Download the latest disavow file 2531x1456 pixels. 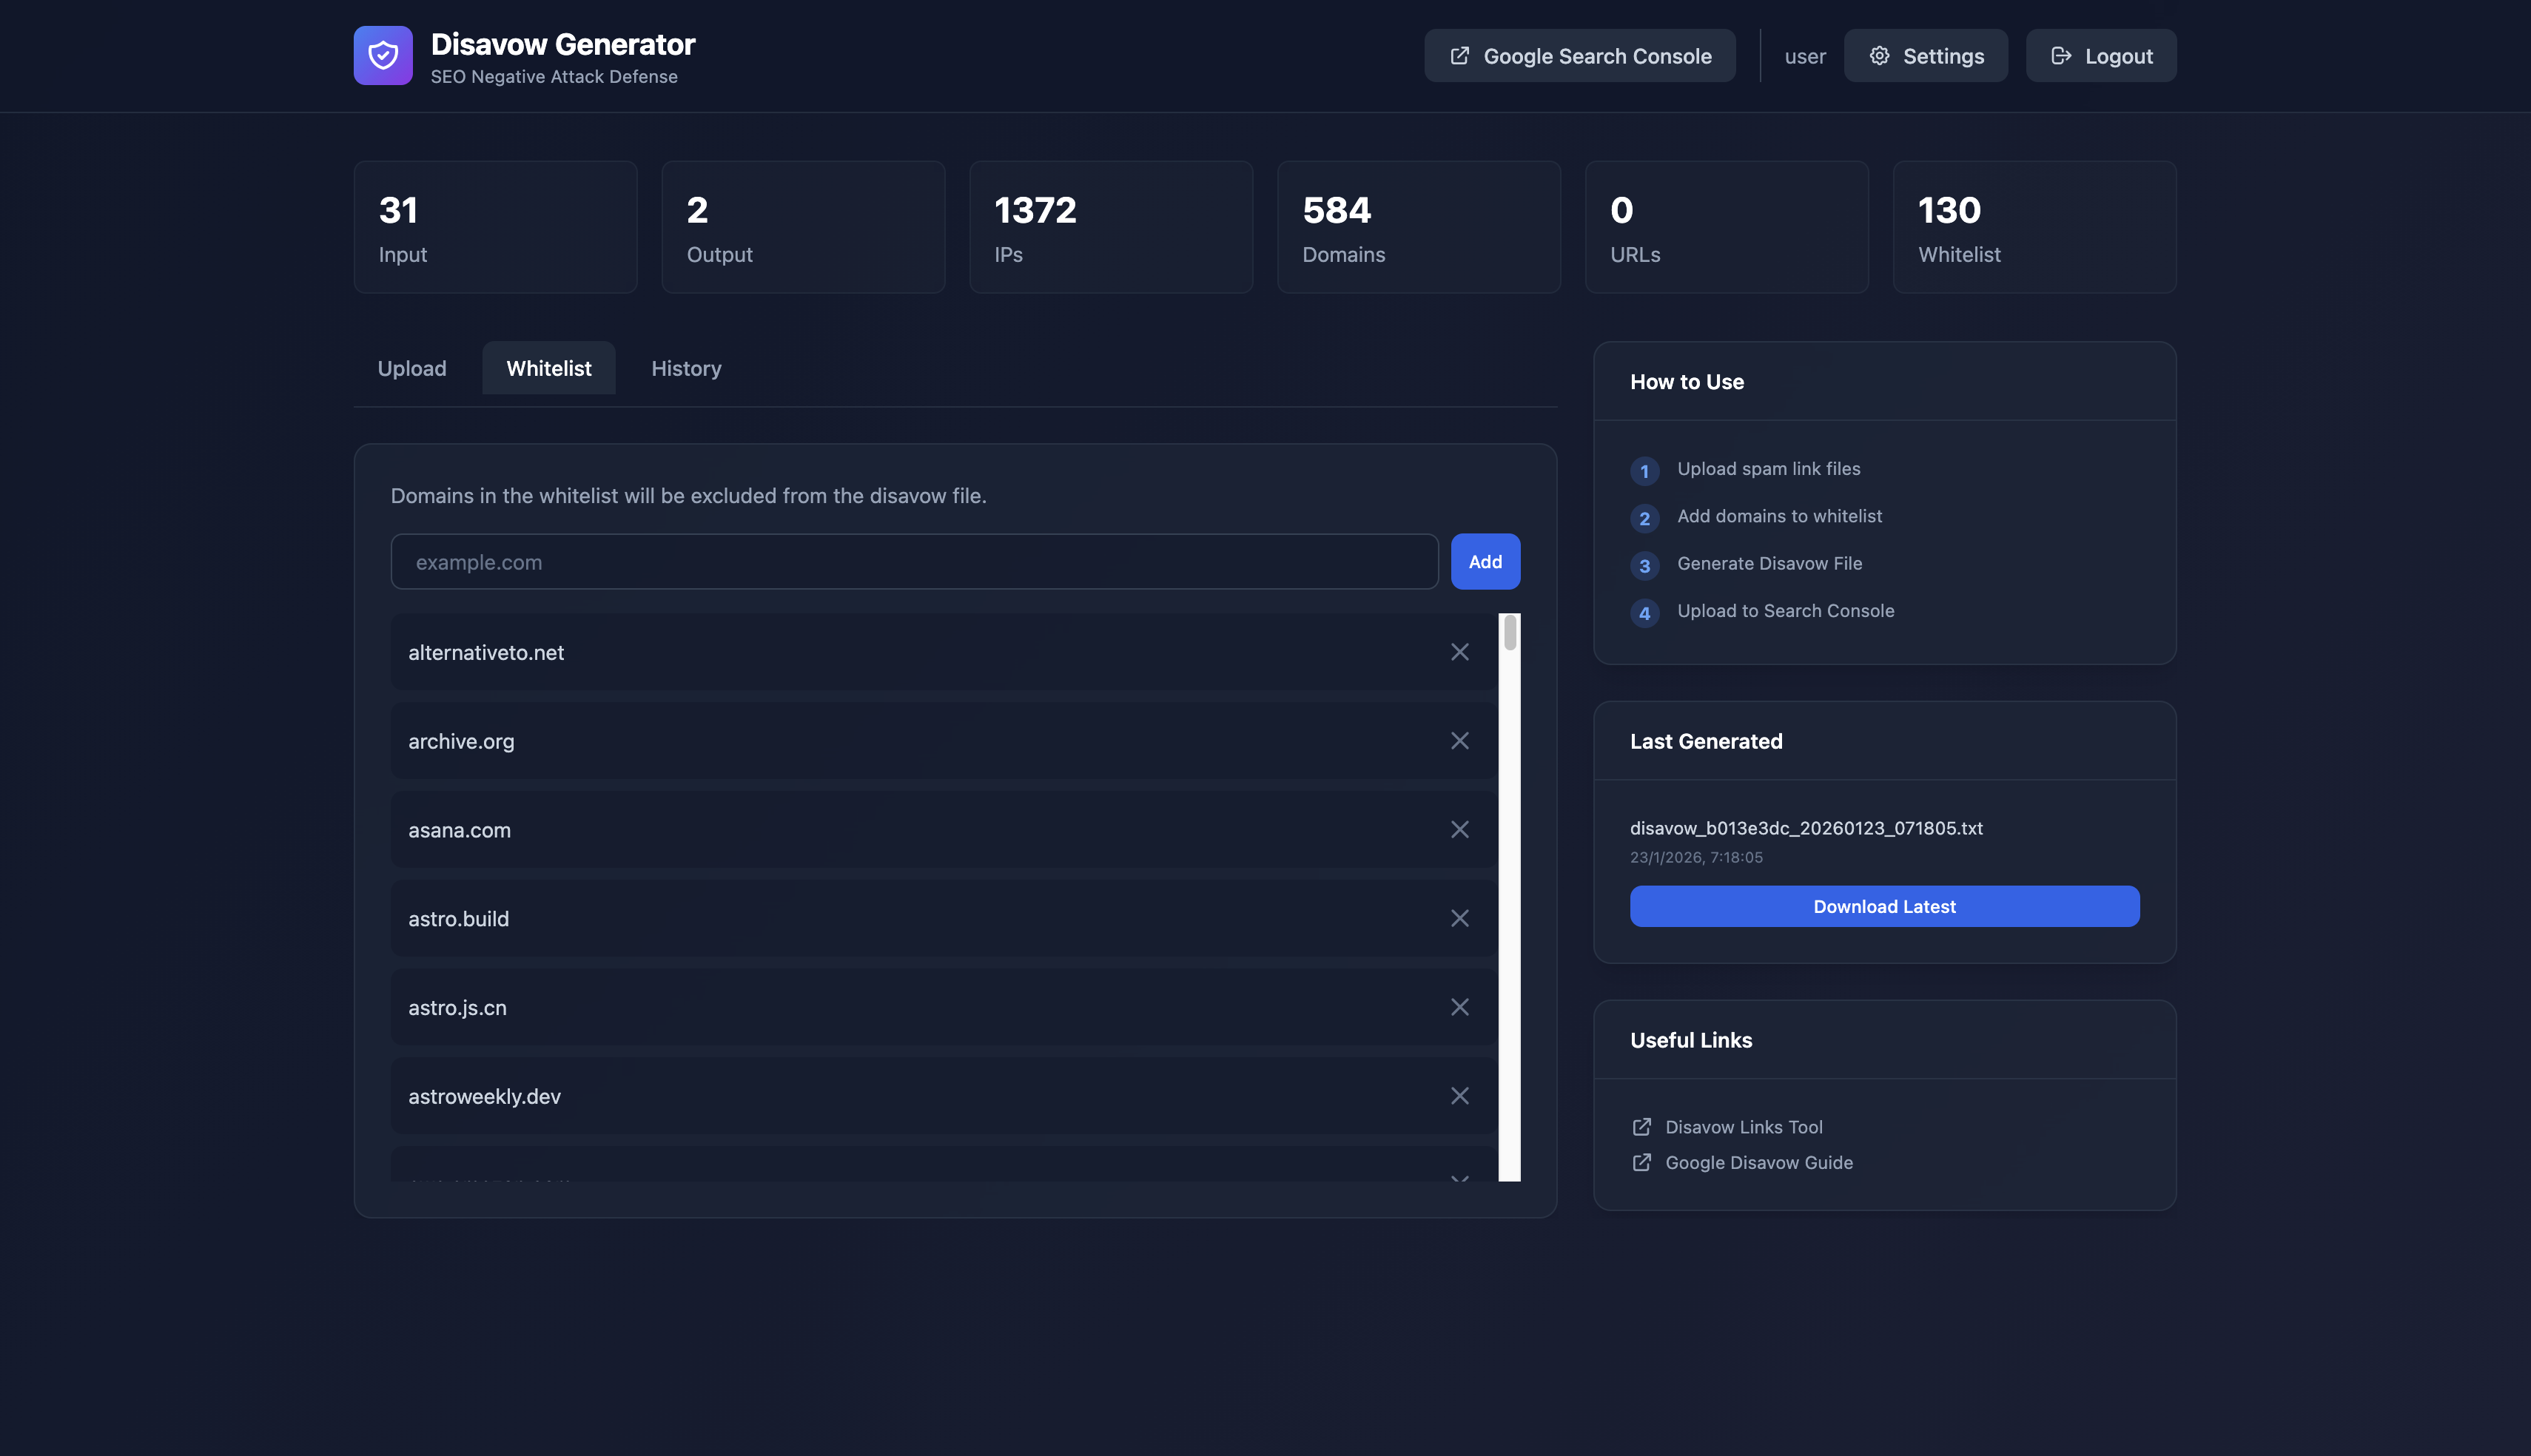pyautogui.click(x=1884, y=906)
